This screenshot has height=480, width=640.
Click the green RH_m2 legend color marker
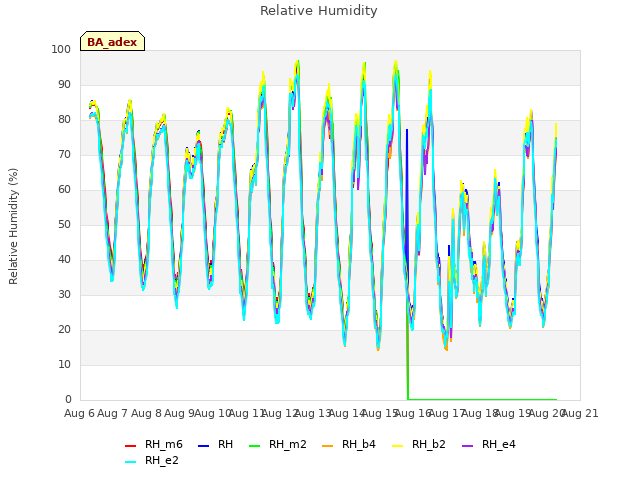coord(254,446)
